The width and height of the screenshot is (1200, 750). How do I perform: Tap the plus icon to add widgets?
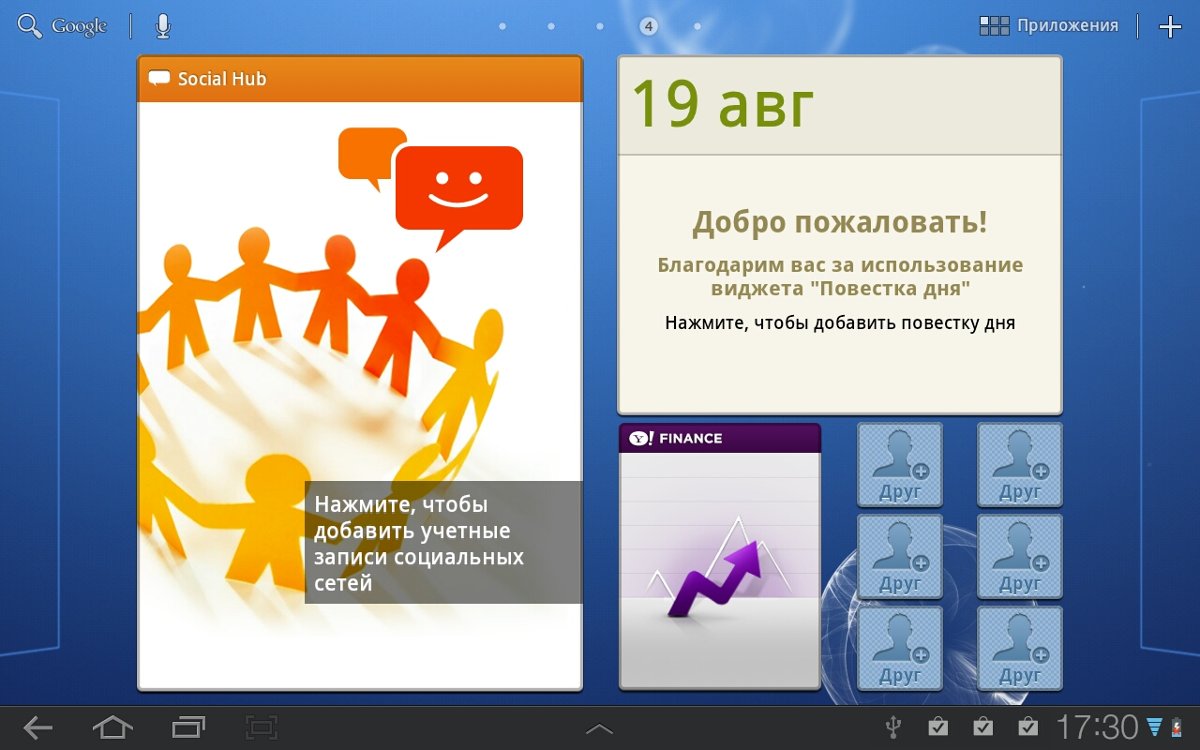[1169, 27]
